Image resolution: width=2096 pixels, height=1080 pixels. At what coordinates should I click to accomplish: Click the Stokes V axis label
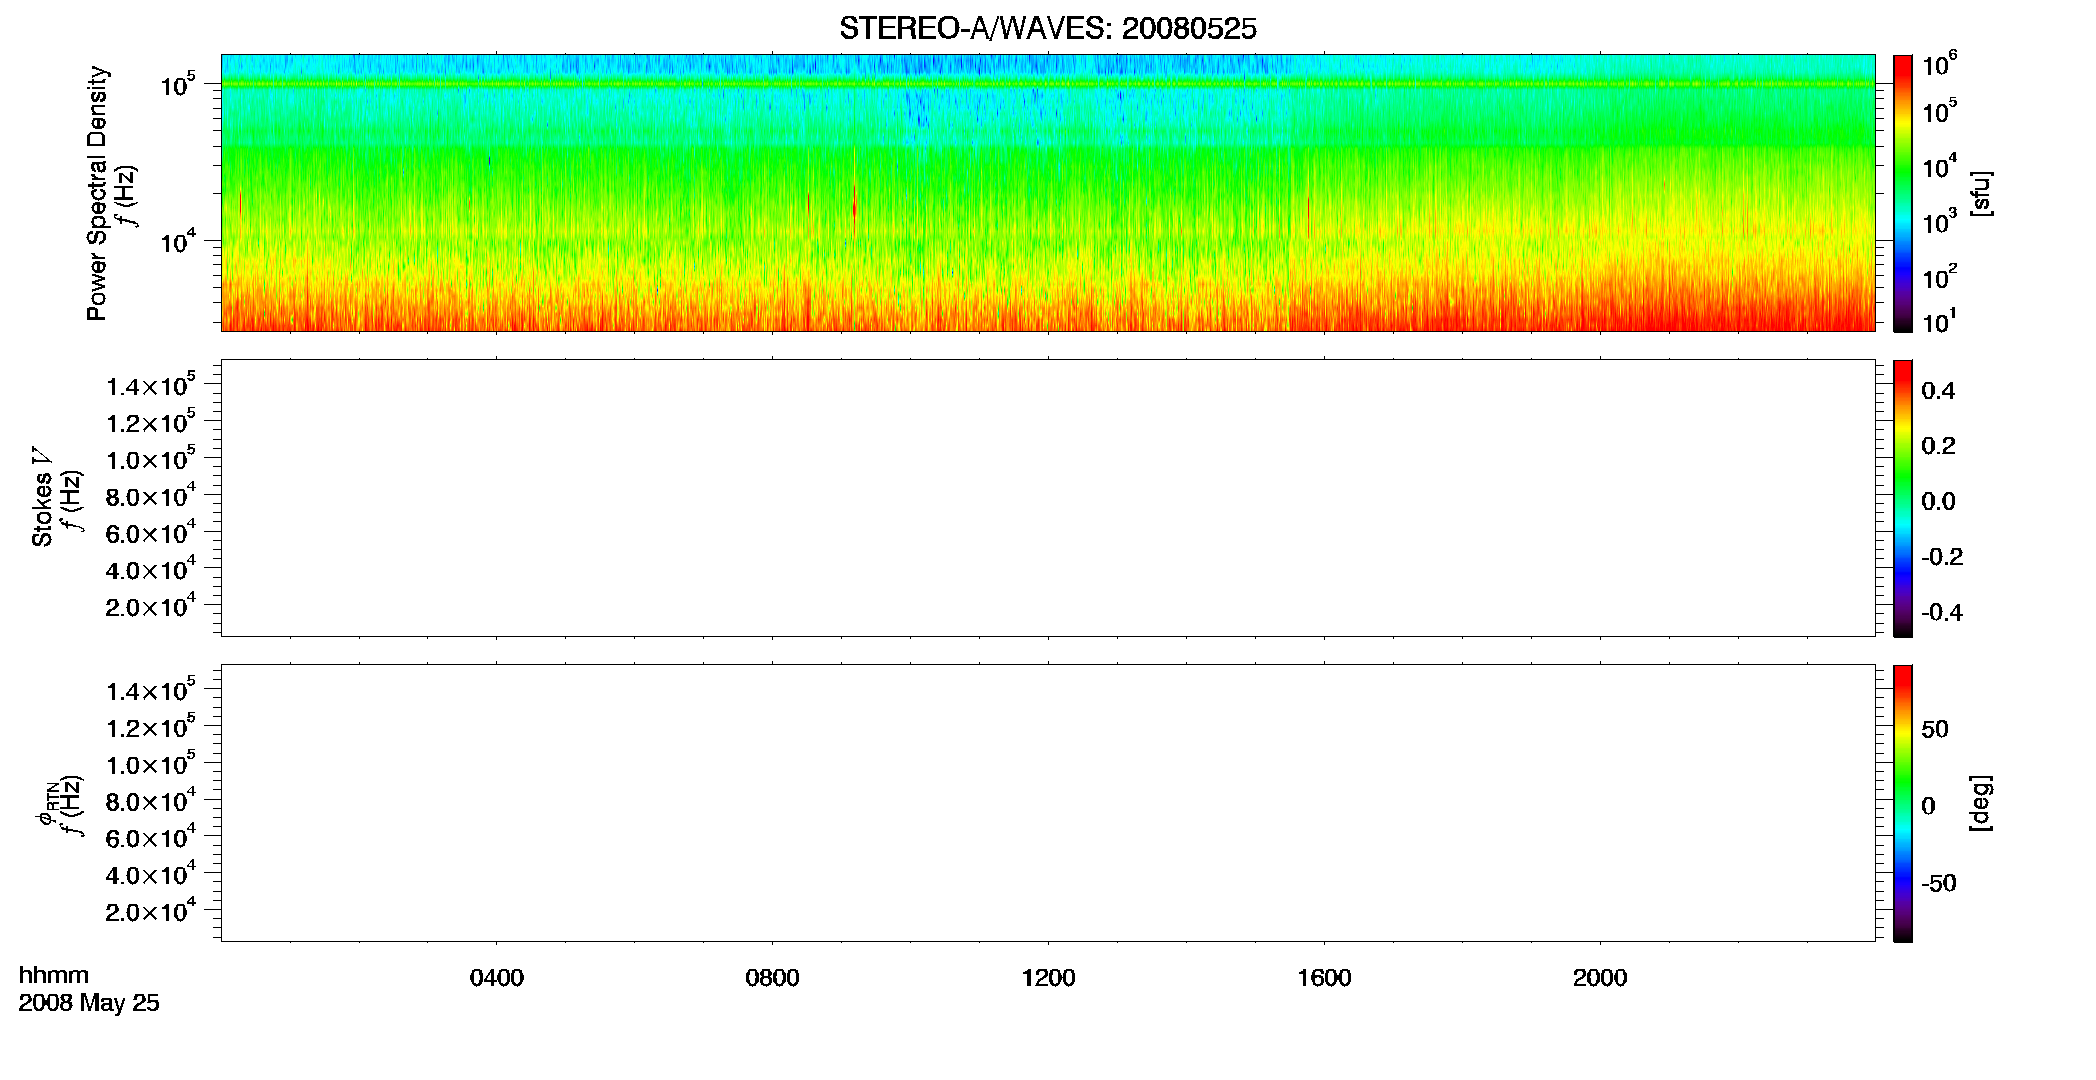(x=43, y=498)
